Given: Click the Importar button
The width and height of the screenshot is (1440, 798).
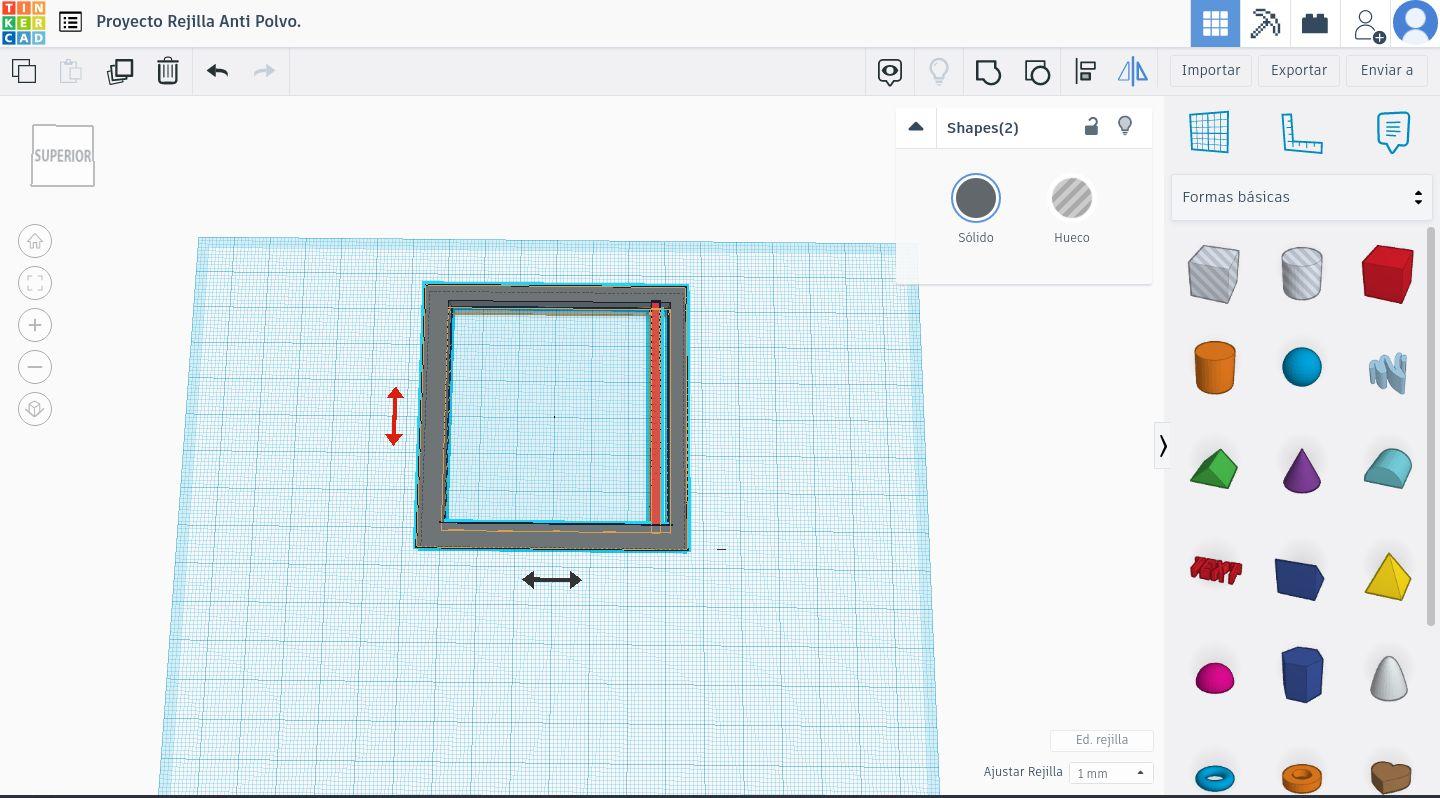Looking at the screenshot, I should (x=1210, y=70).
